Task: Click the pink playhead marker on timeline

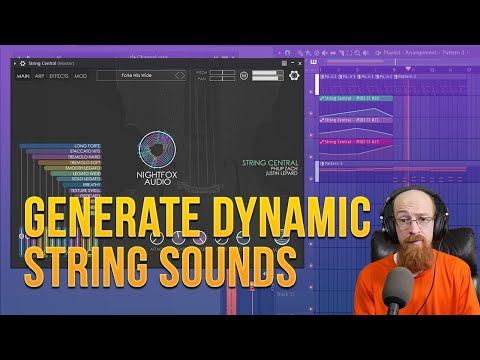Action: [x=408, y=69]
